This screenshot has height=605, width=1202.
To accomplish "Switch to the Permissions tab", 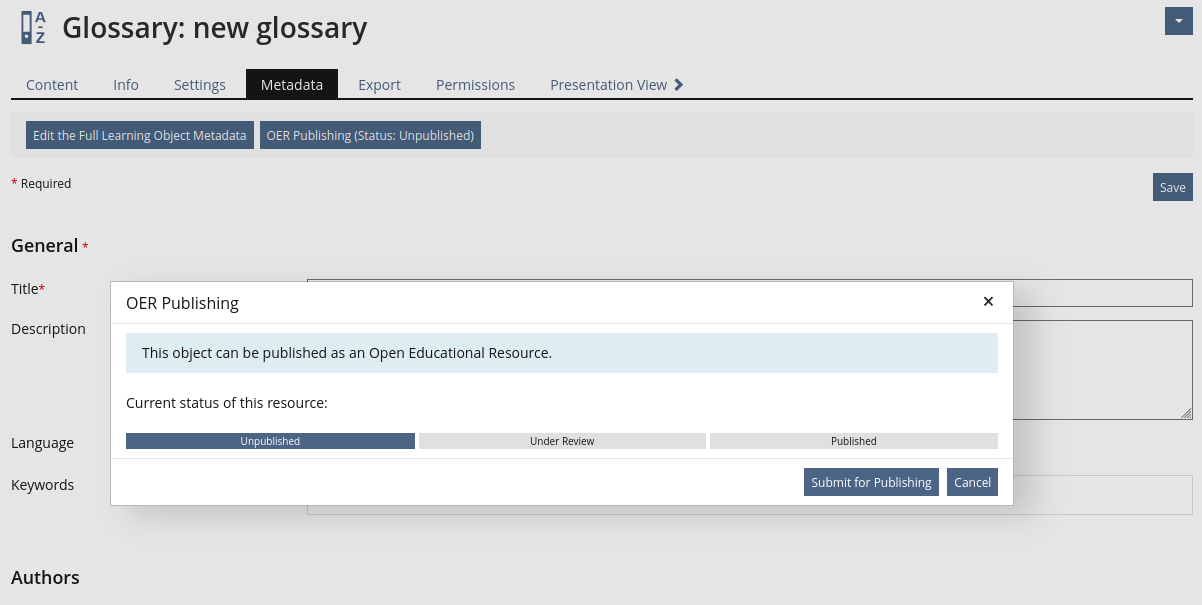I will tap(475, 85).
